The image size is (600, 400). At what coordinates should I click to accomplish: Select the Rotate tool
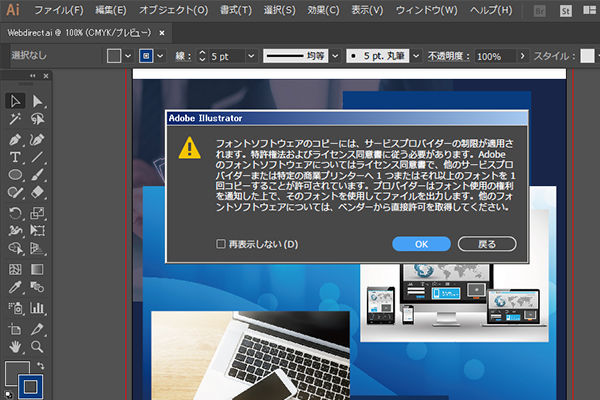pos(15,213)
